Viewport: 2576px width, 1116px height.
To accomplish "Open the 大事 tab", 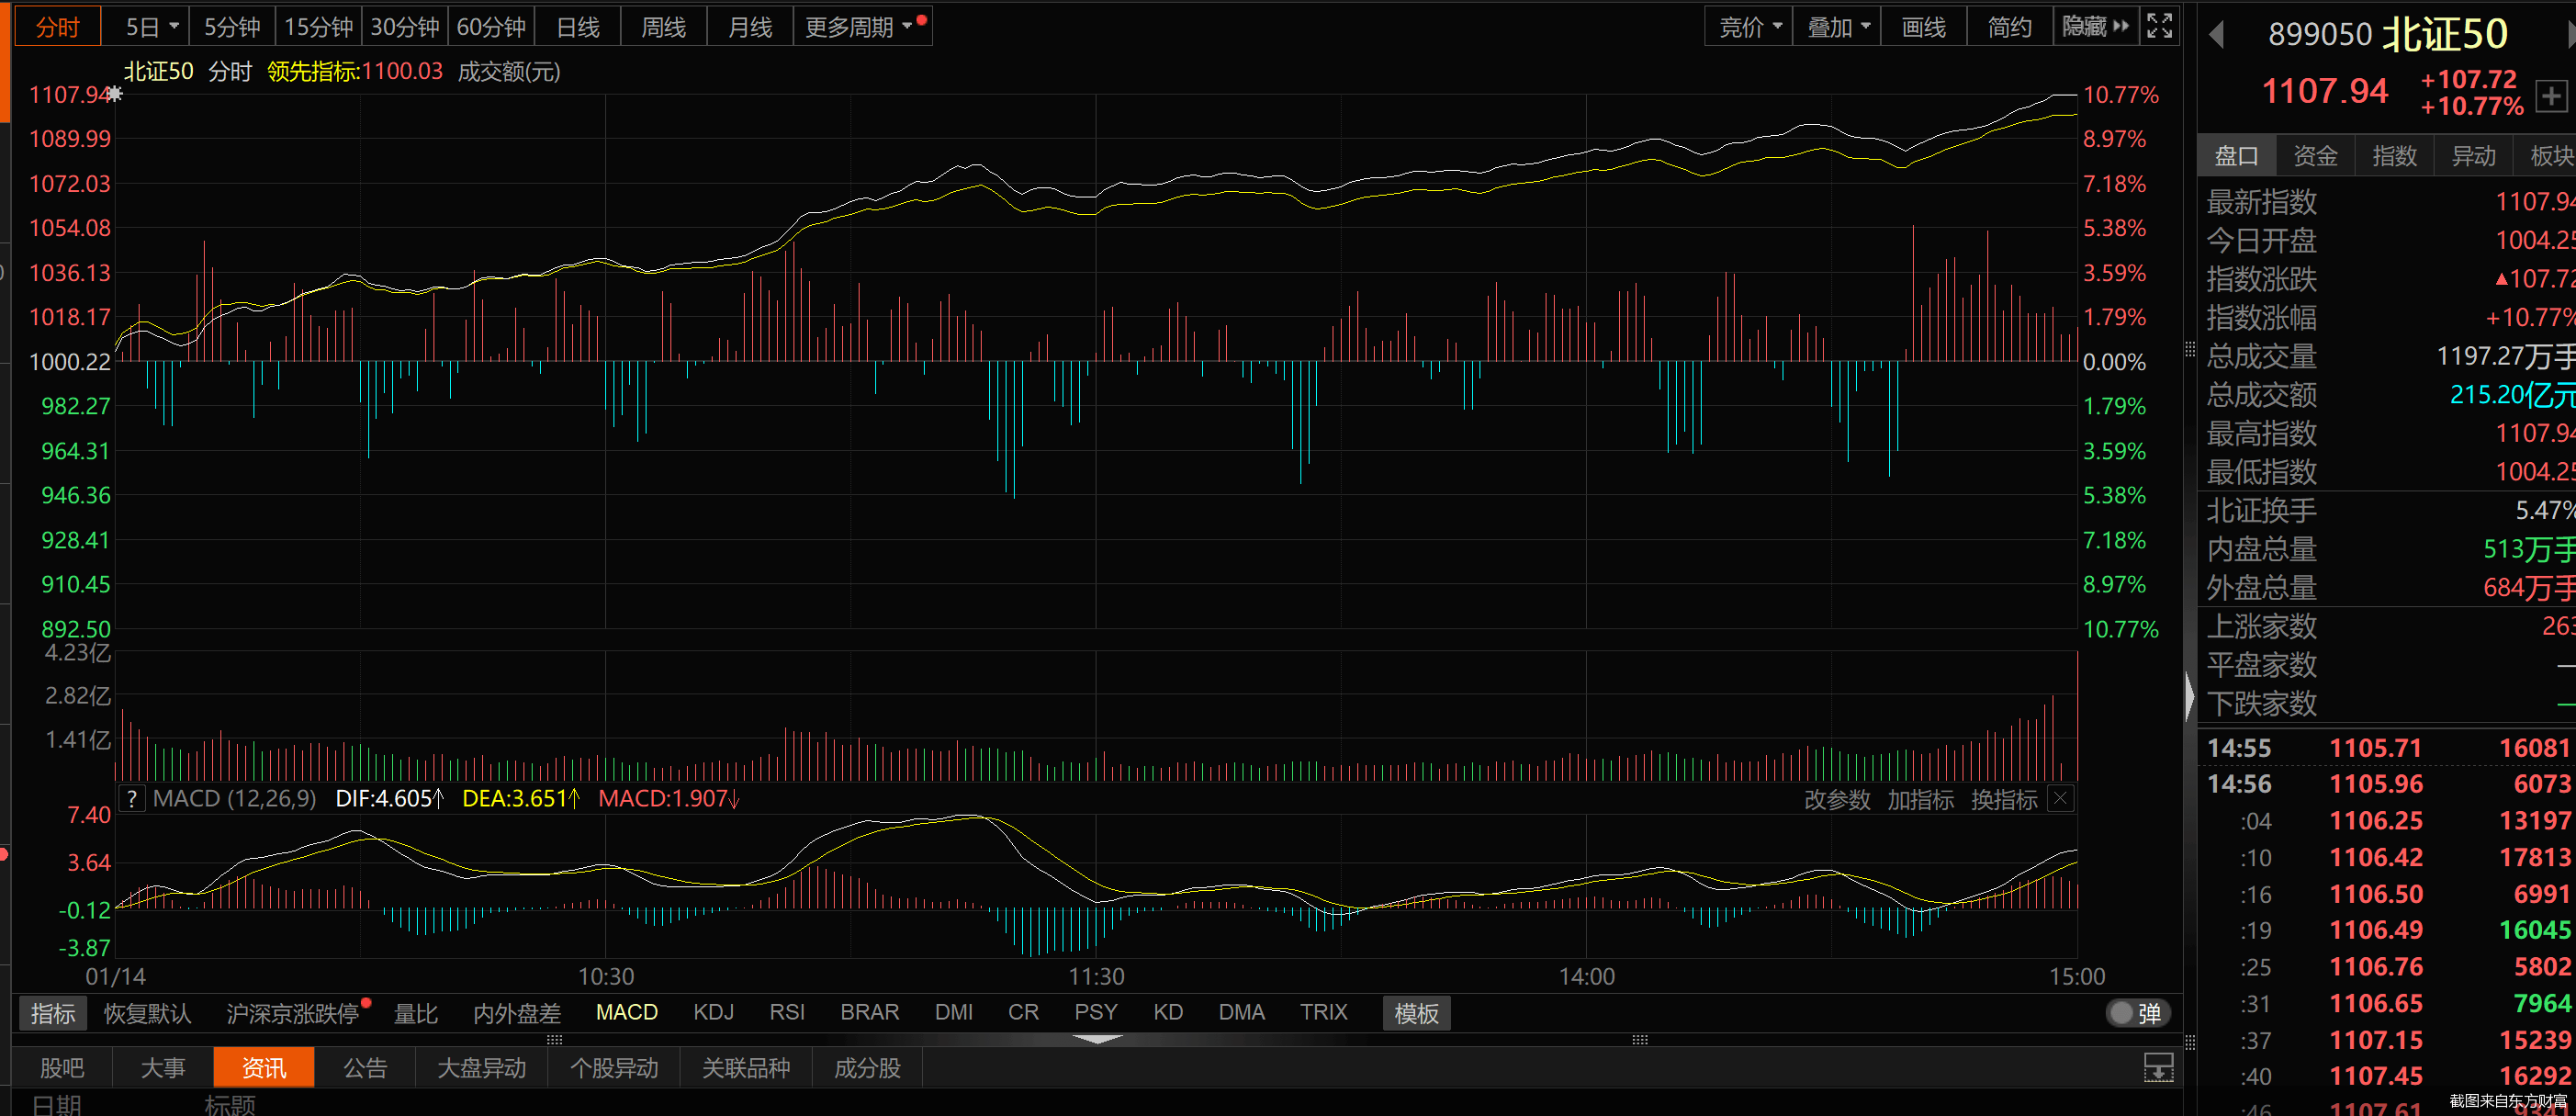I will (x=163, y=1068).
